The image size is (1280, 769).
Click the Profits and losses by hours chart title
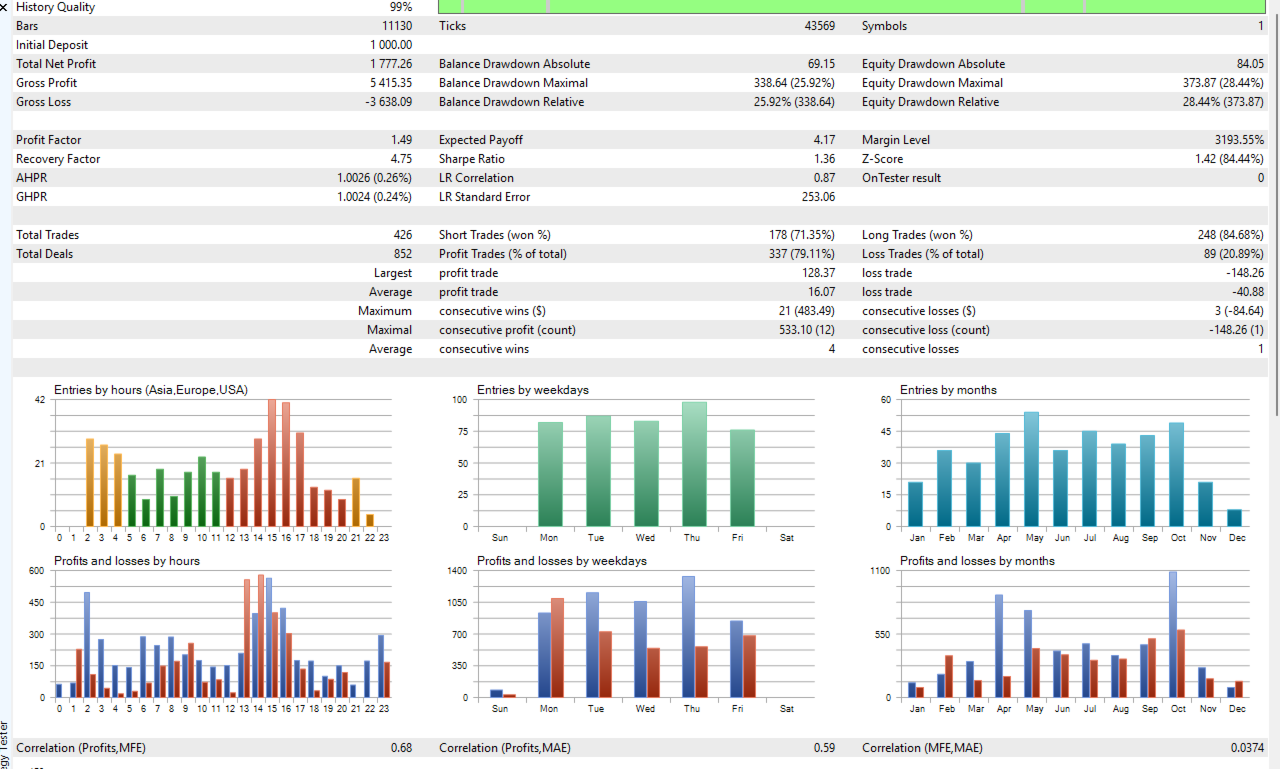click(127, 561)
